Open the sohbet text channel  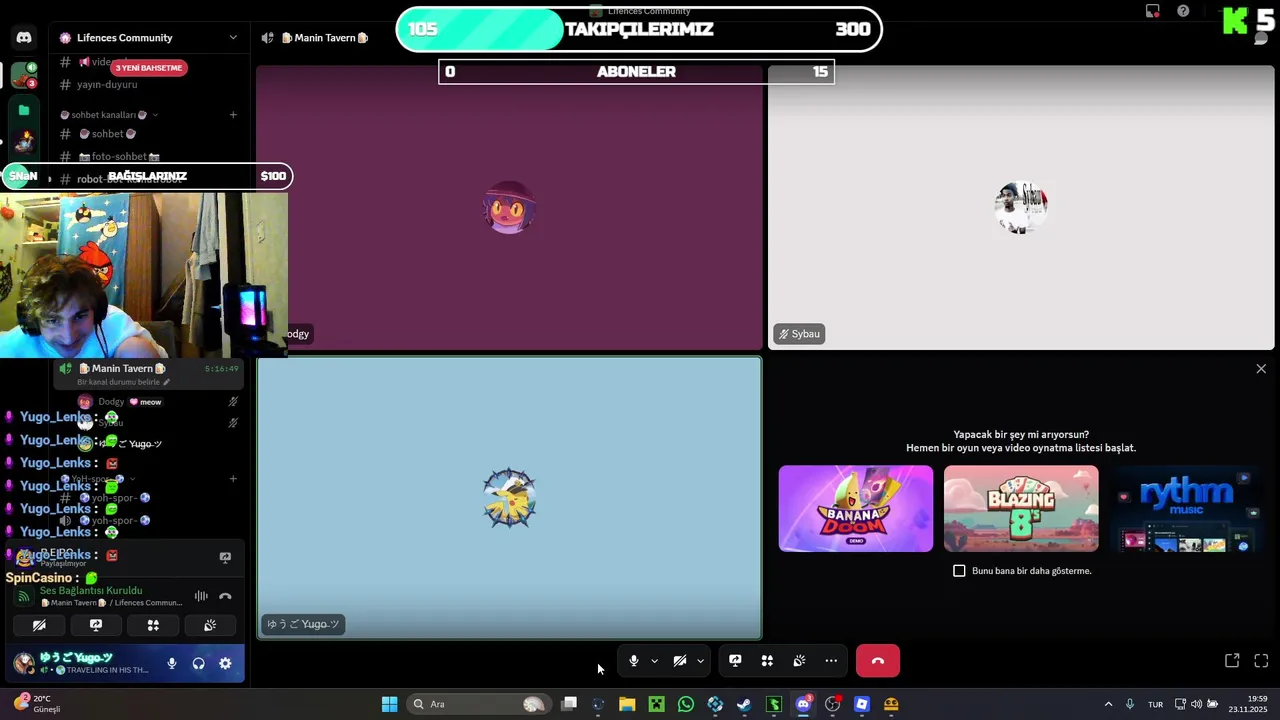click(x=107, y=134)
